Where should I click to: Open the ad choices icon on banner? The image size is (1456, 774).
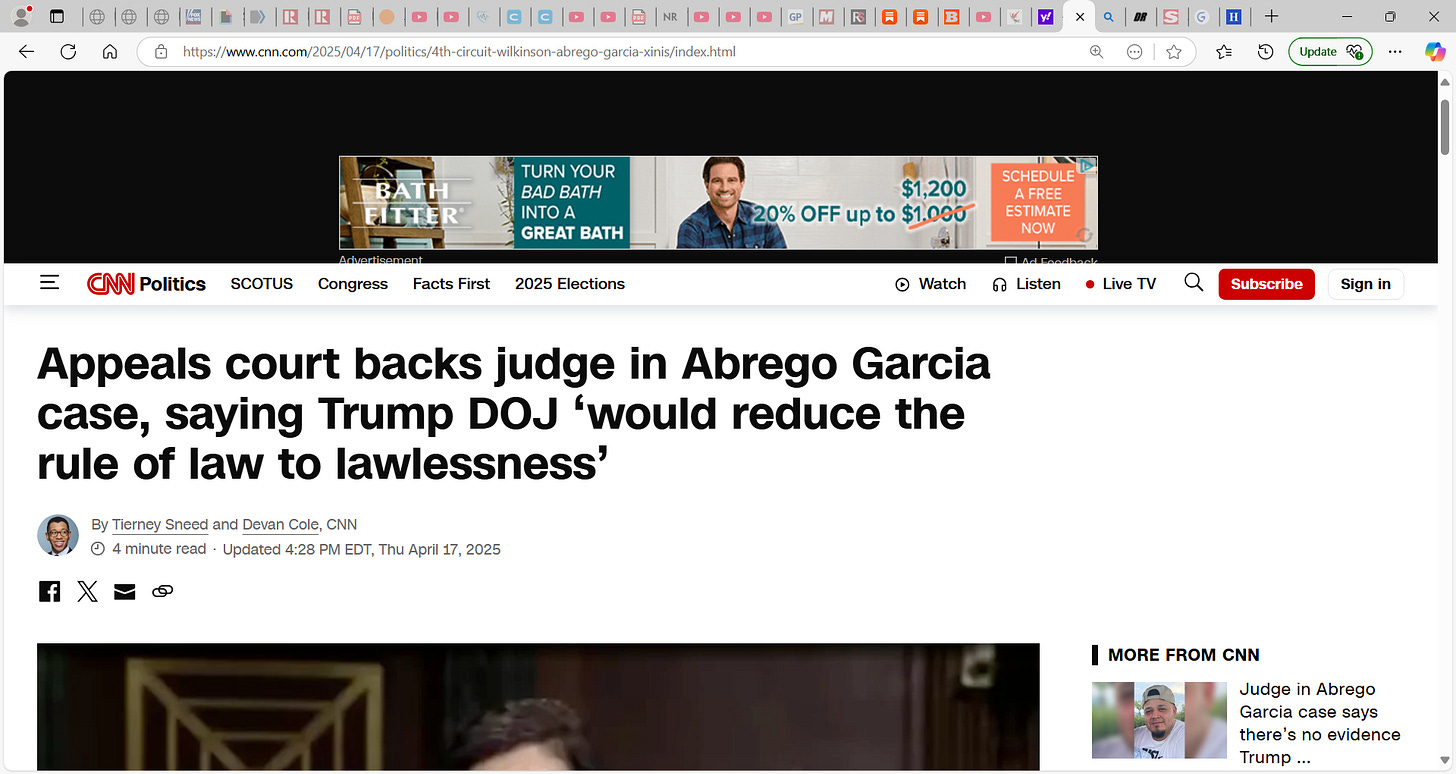1086,165
